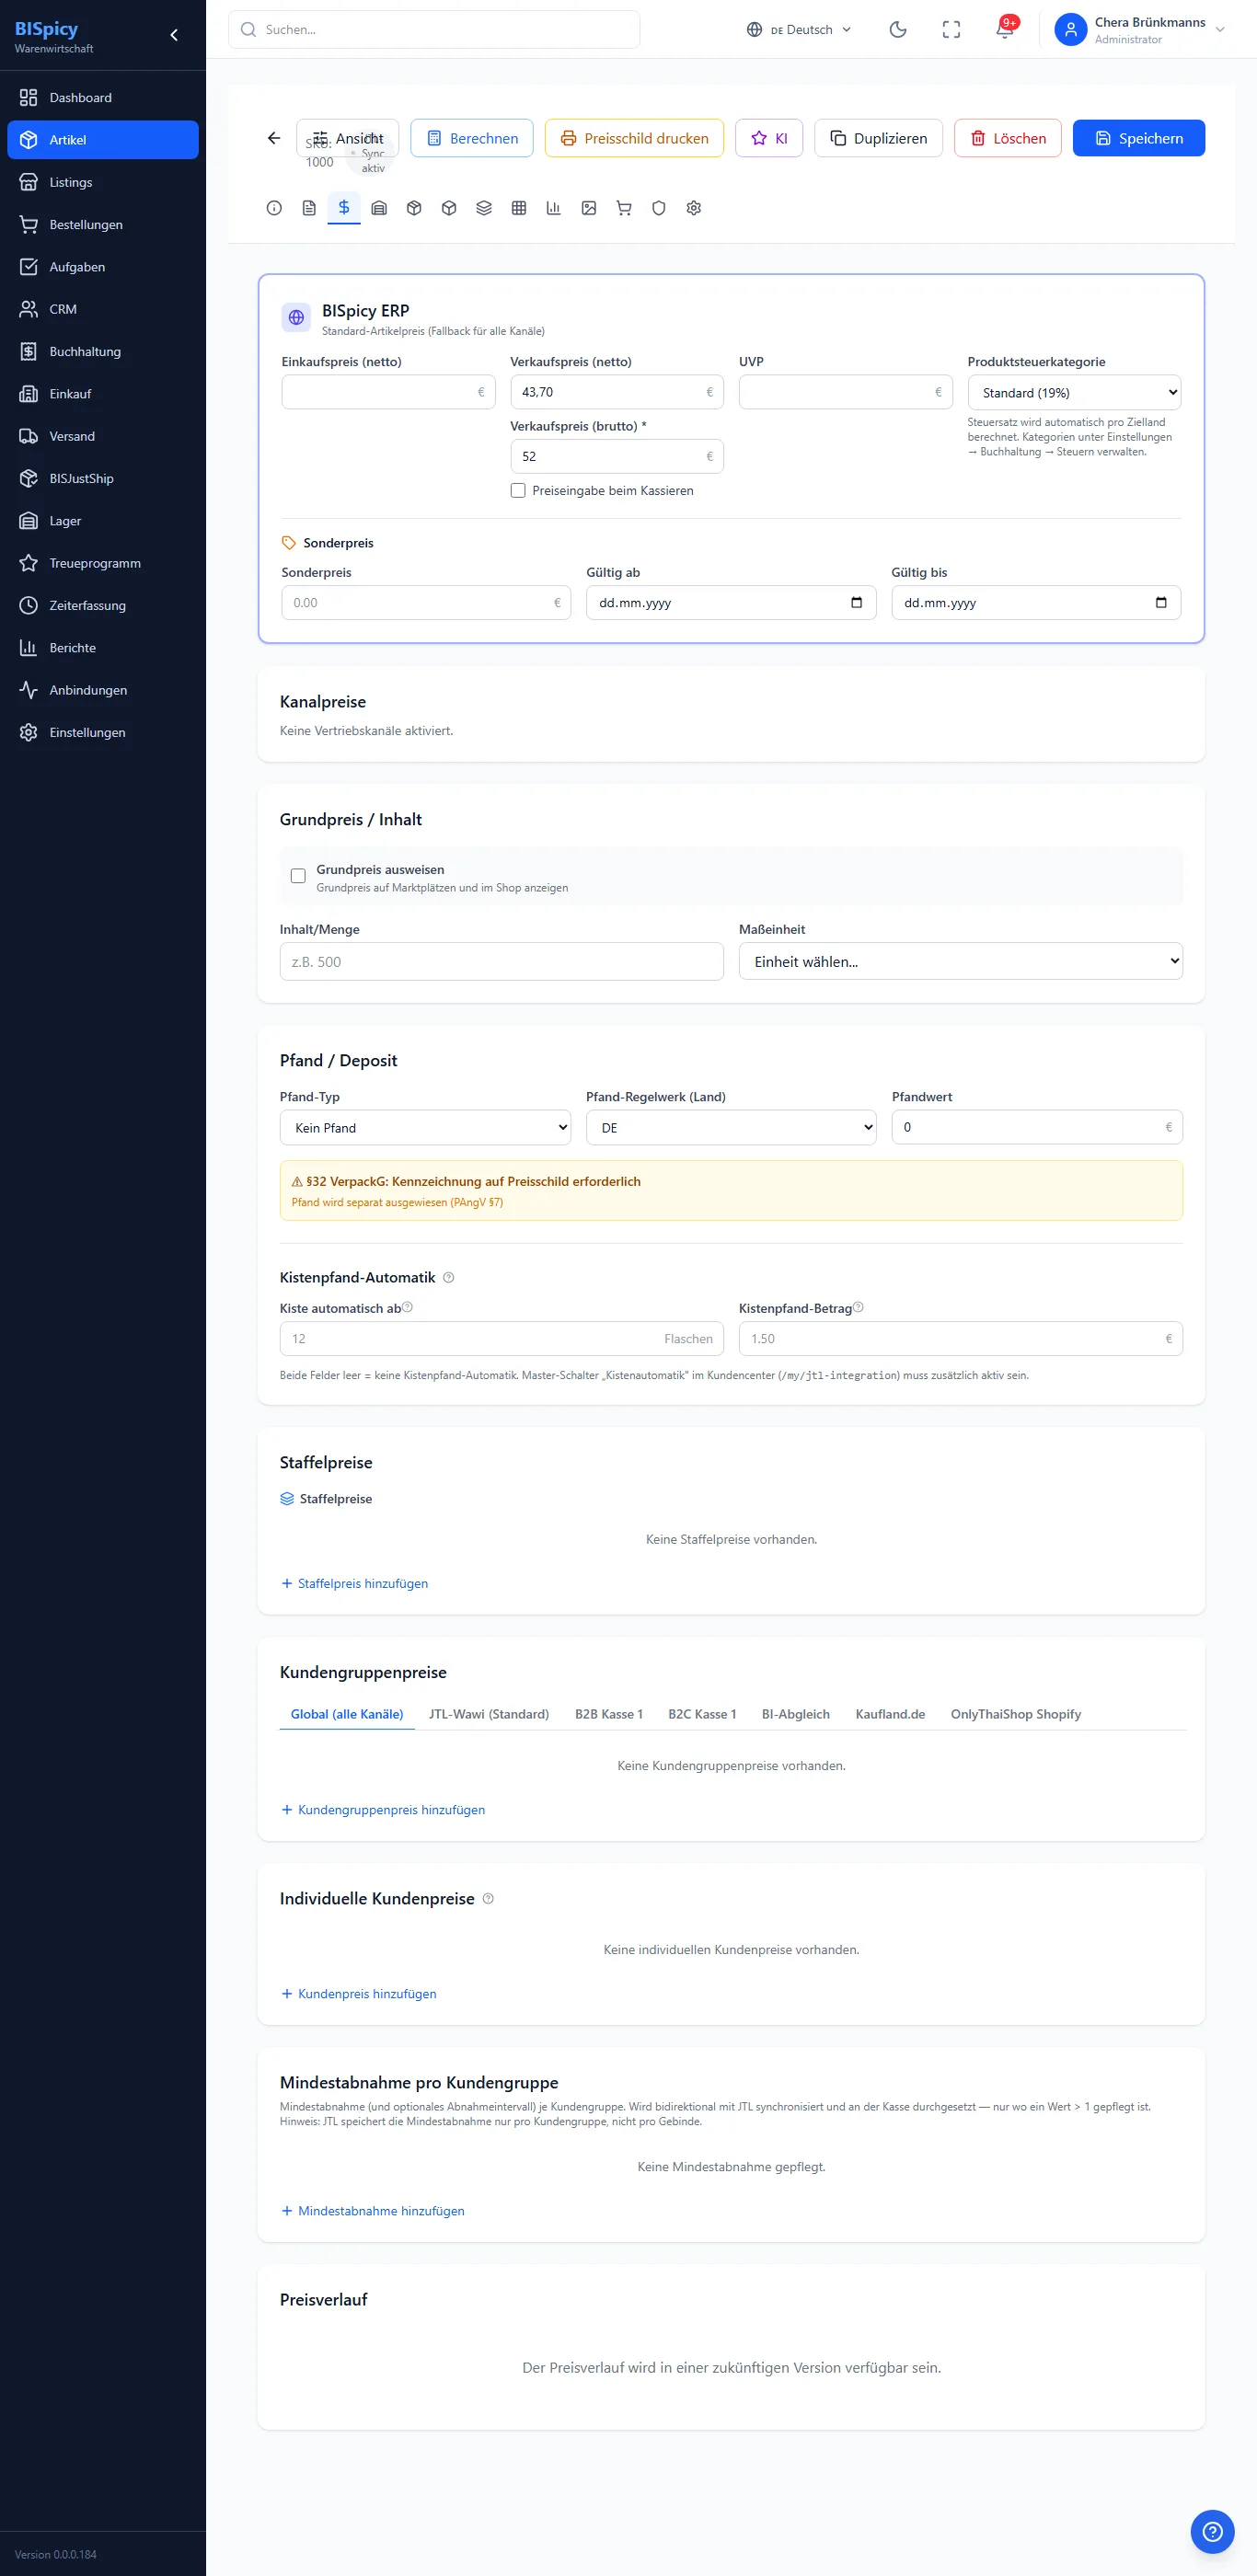Switch to BI-Abgleich tab
Viewport: 1257px width, 2576px height.
(x=796, y=1714)
